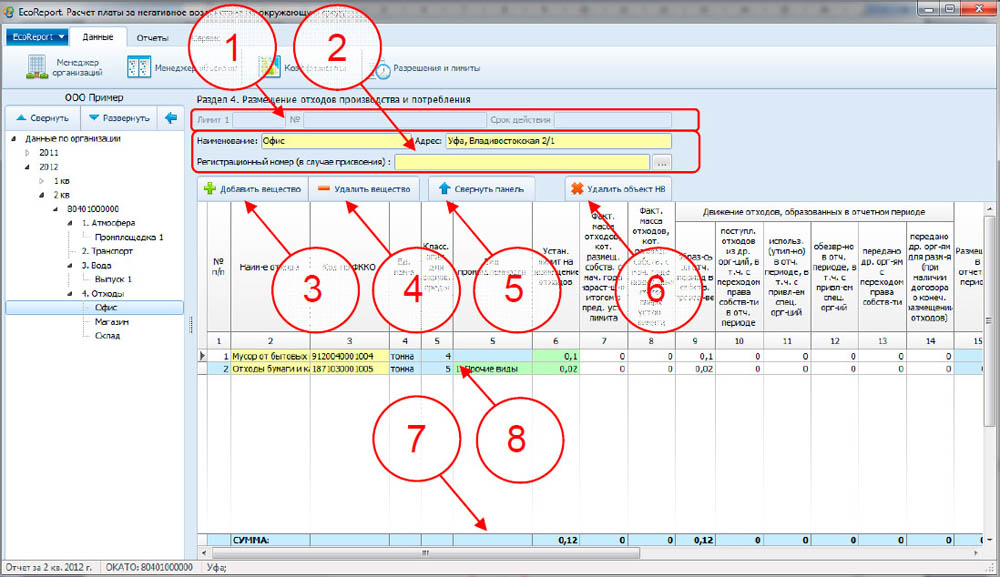1000x577 pixels.
Task: Click the Отчет за 2 кв. 2012 г. status text
Action: [x=48, y=567]
